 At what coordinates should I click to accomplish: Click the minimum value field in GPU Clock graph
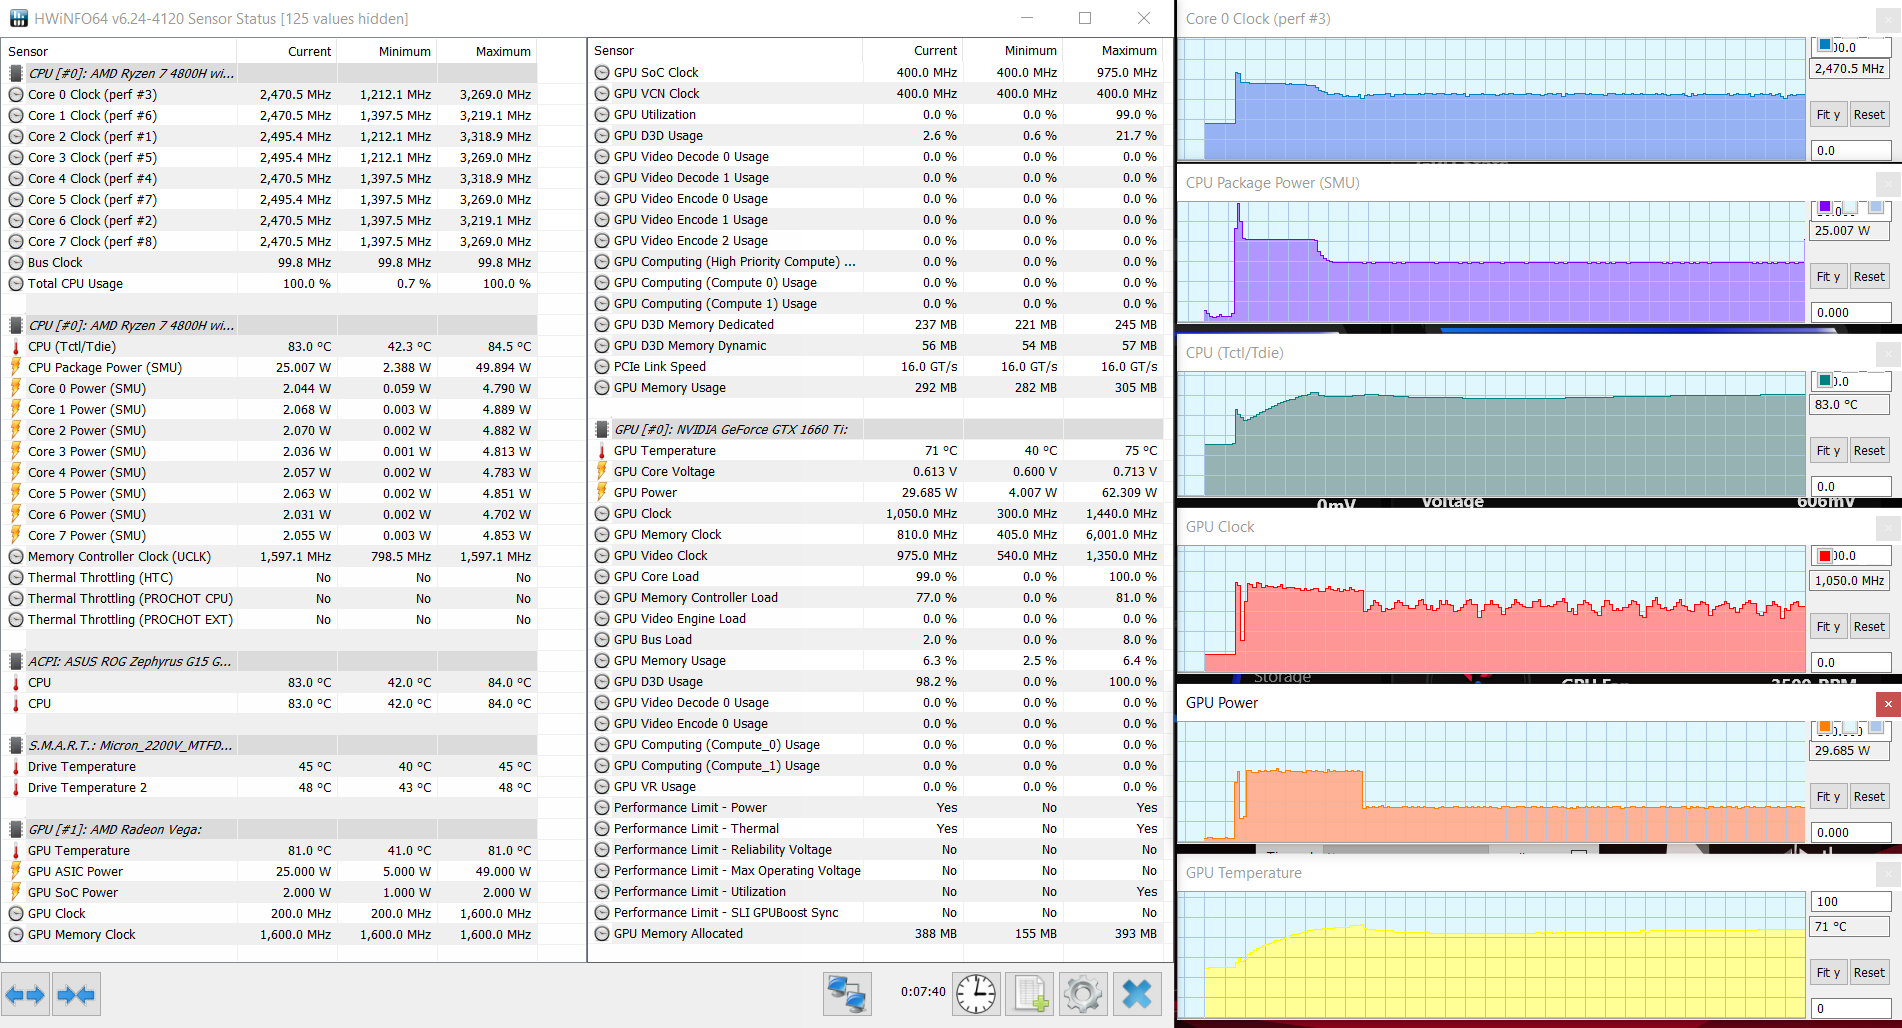coord(1851,663)
